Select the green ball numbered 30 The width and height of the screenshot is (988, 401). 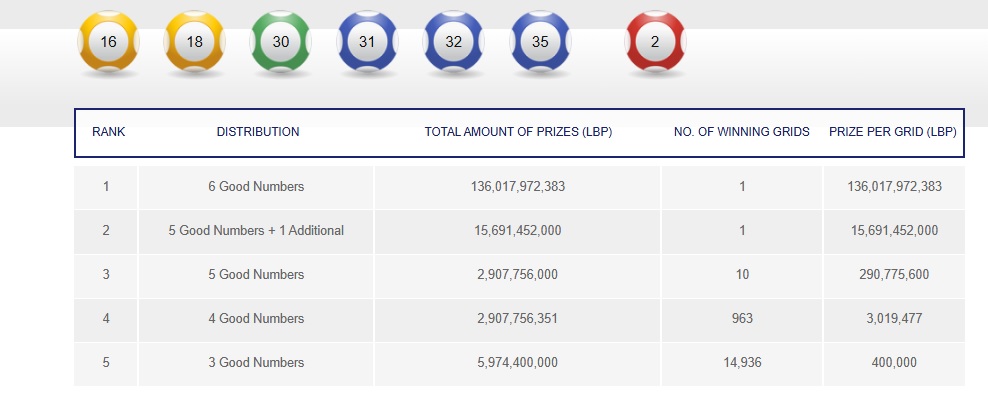281,43
